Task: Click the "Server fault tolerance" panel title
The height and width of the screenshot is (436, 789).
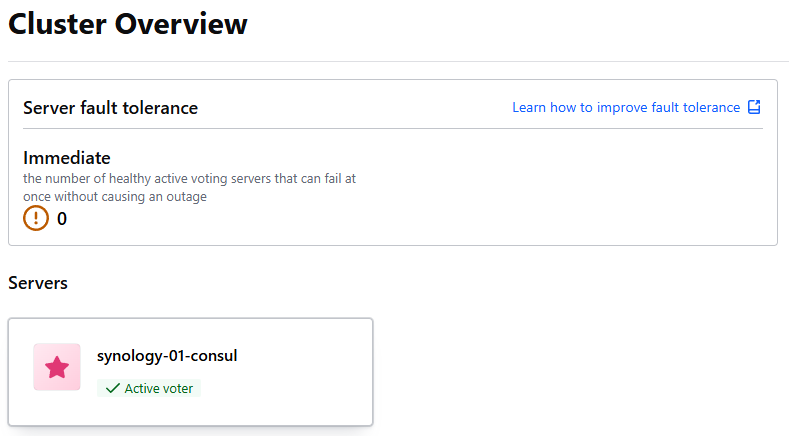Action: point(110,108)
